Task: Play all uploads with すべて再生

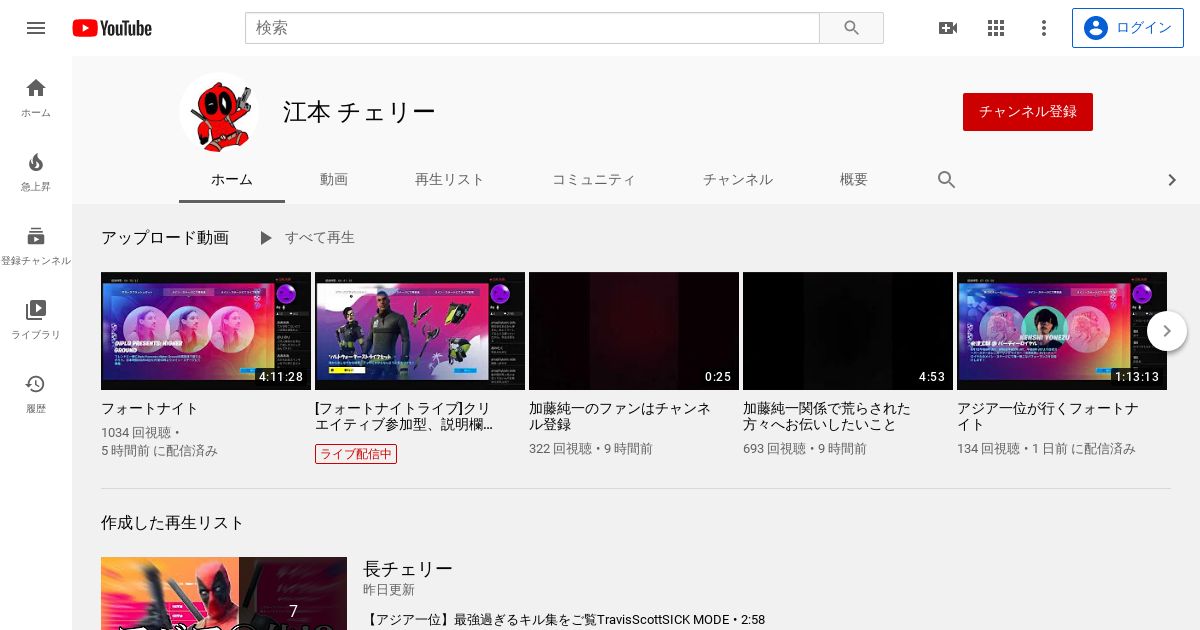Action: pos(306,238)
